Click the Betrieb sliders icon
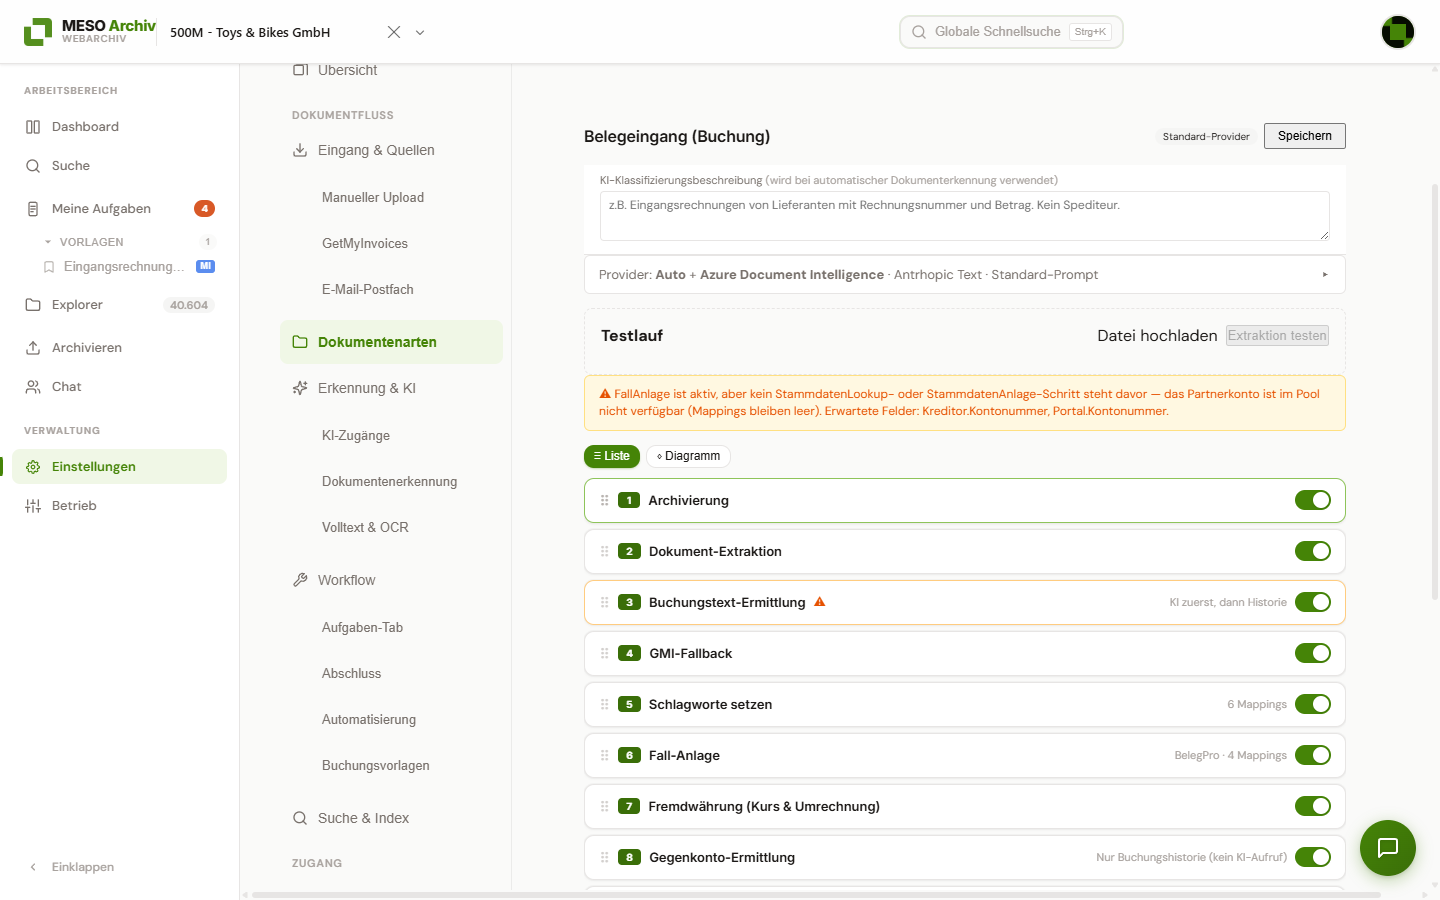This screenshot has width=1440, height=900. pyautogui.click(x=33, y=506)
